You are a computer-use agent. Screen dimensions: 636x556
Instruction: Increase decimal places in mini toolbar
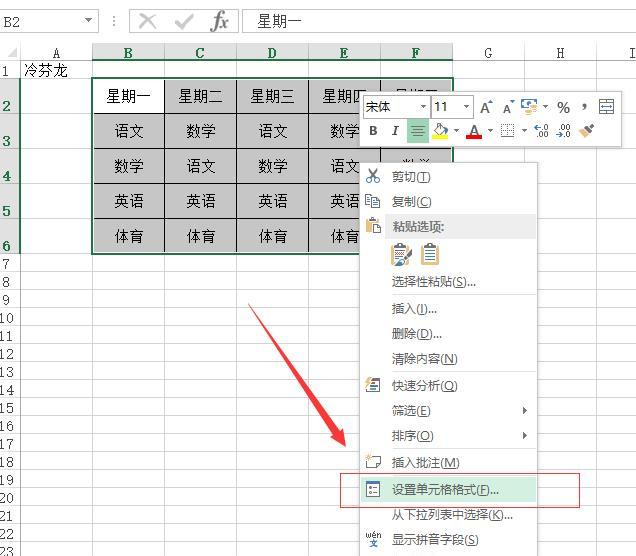tap(541, 131)
